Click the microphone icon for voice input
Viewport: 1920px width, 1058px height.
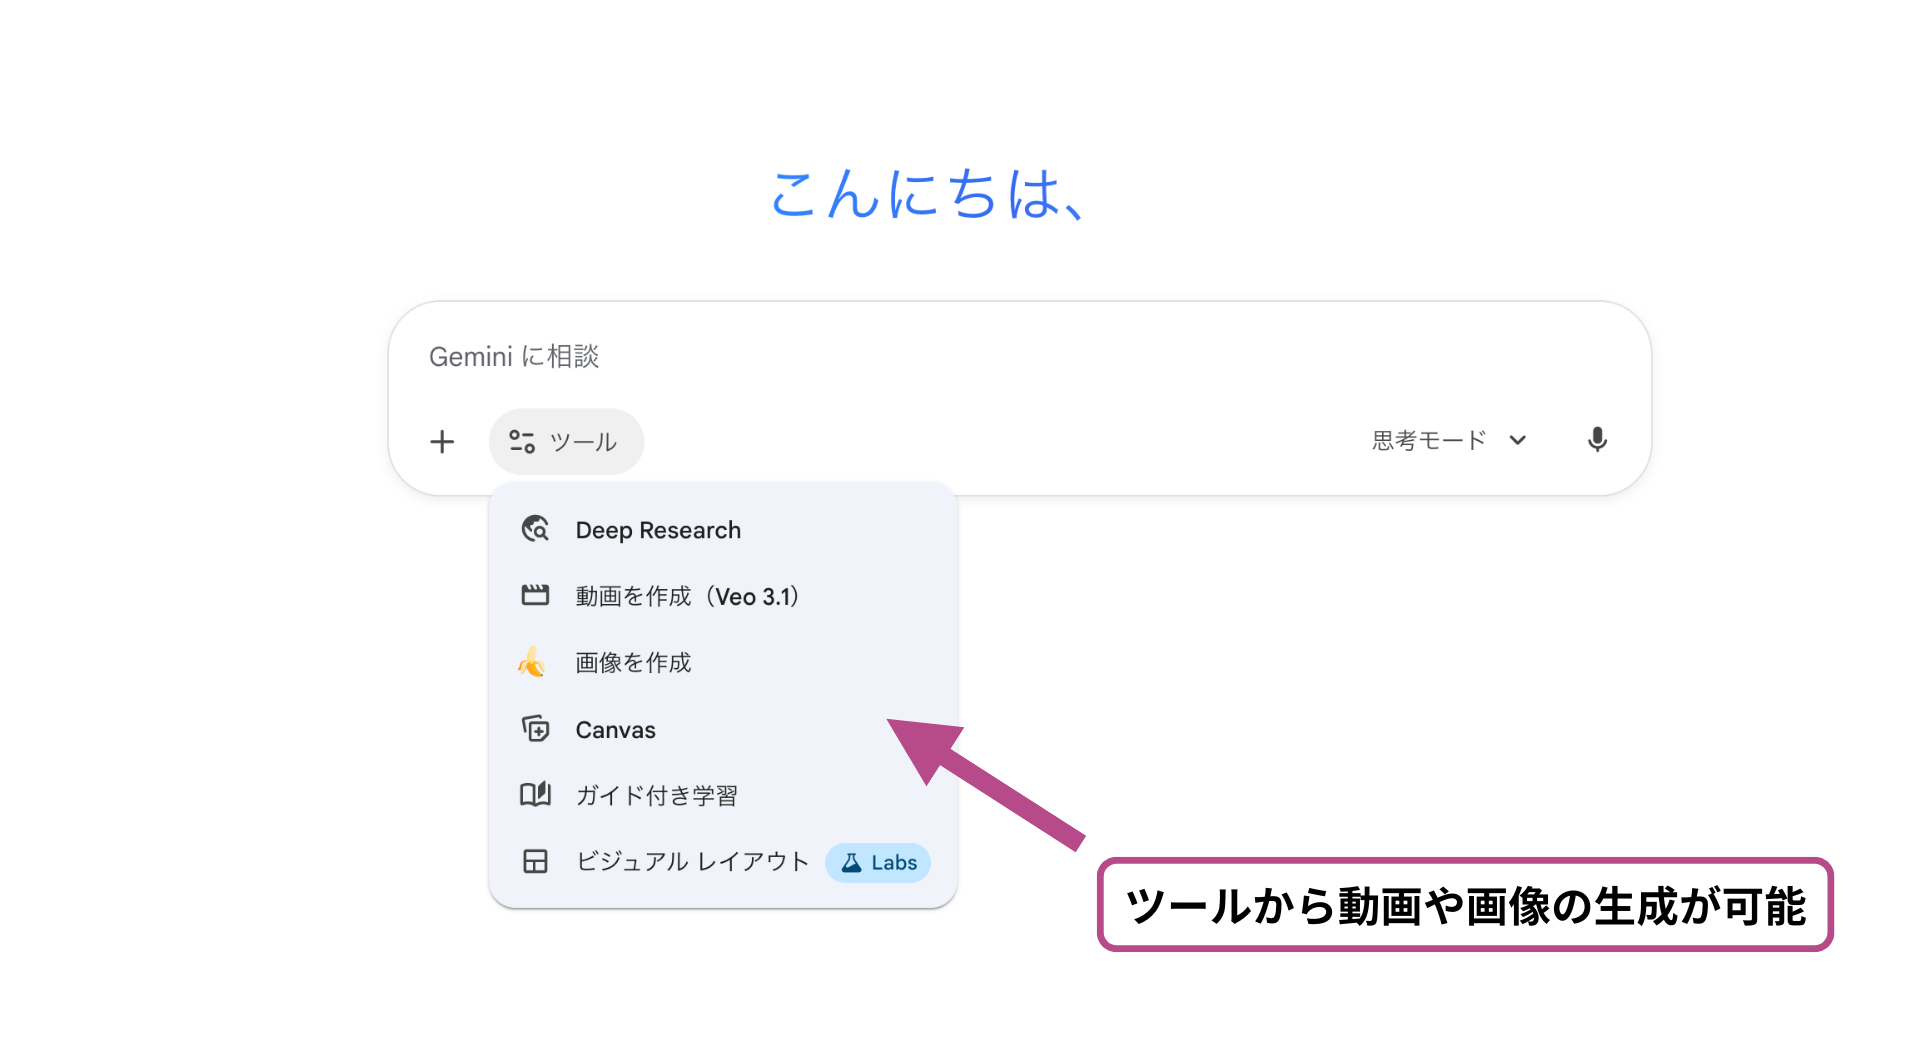[1597, 440]
